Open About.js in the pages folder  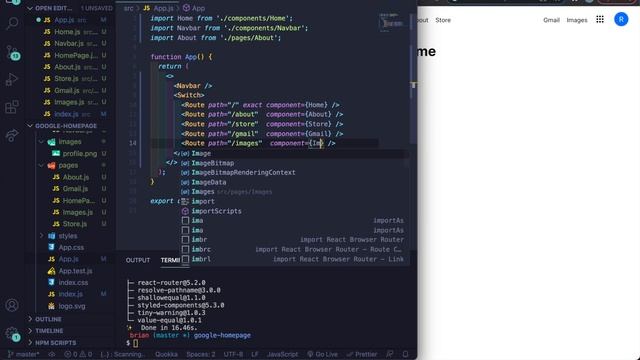[x=76, y=177]
